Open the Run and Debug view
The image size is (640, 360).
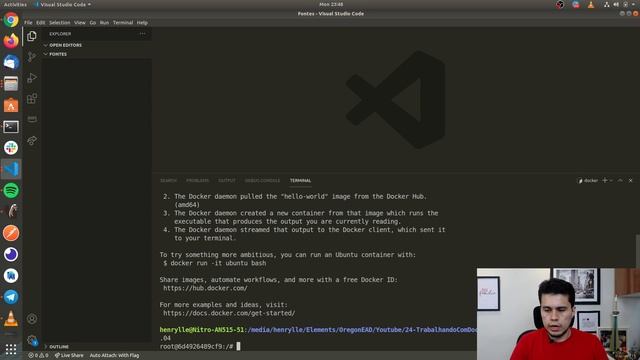[x=32, y=78]
